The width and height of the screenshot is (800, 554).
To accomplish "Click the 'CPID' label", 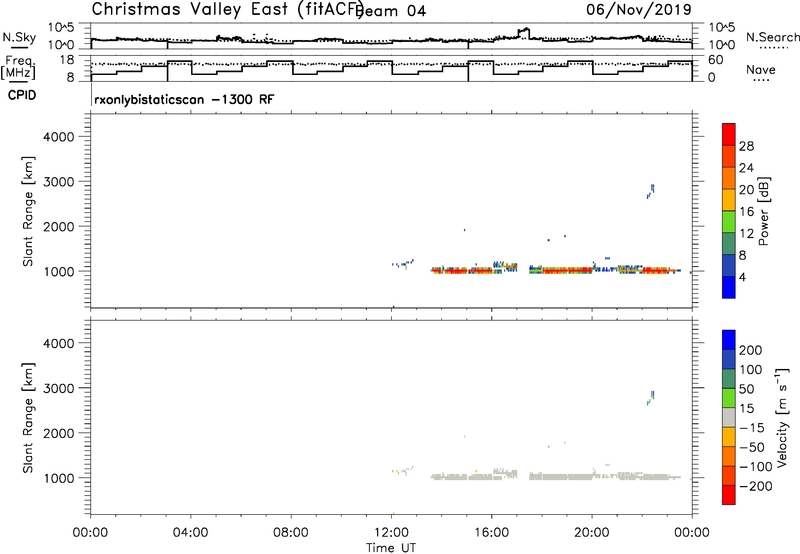I will pos(22,95).
